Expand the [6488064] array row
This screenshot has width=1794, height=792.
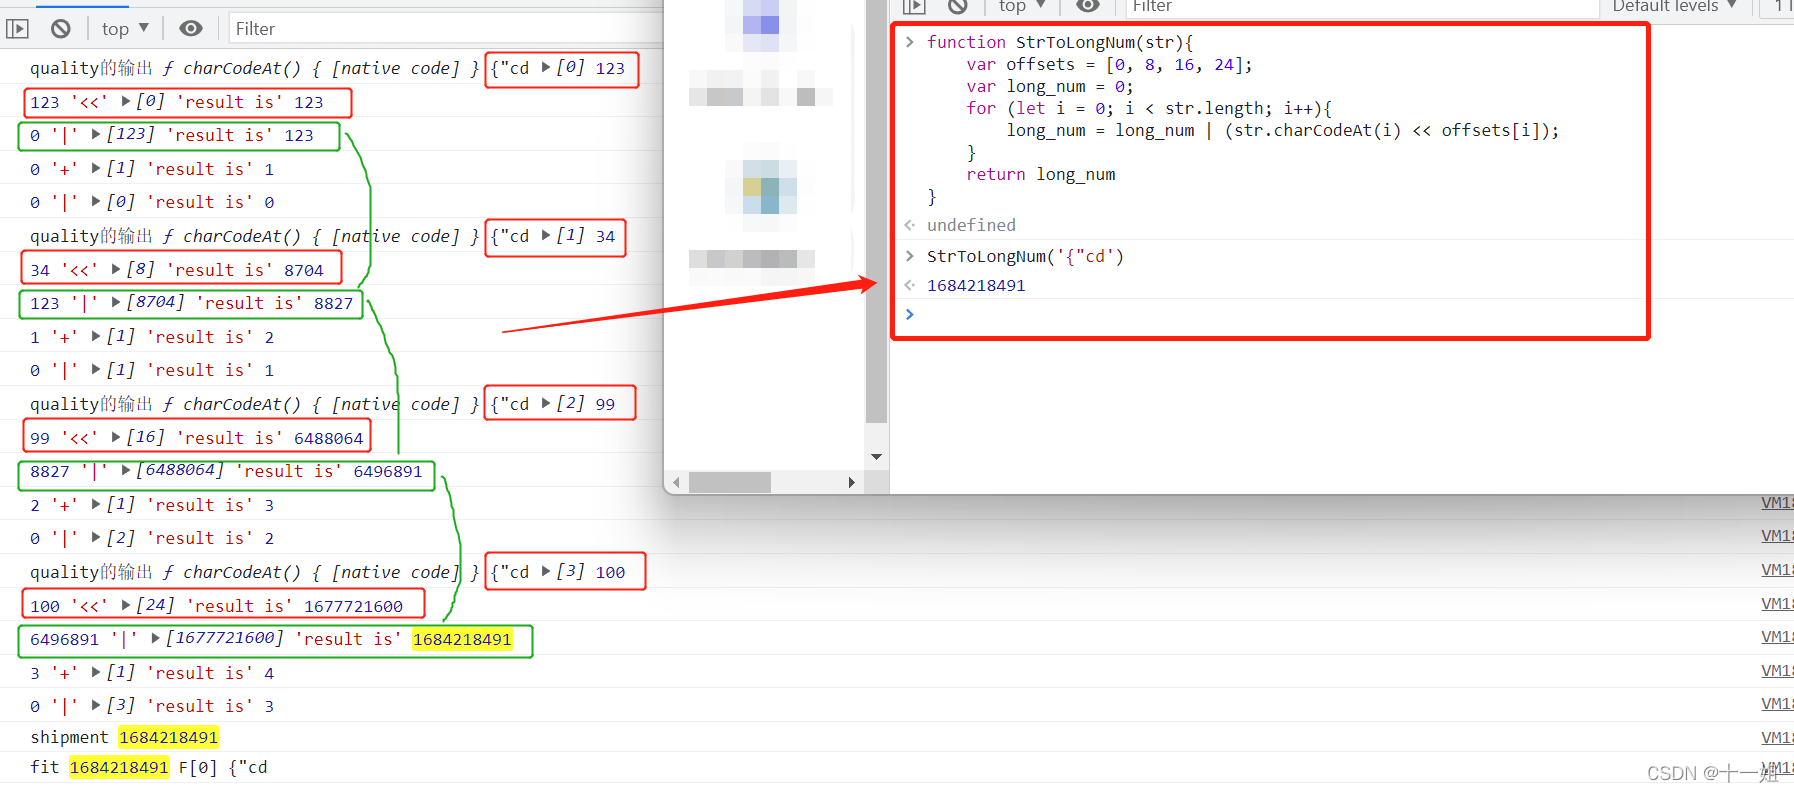point(126,470)
